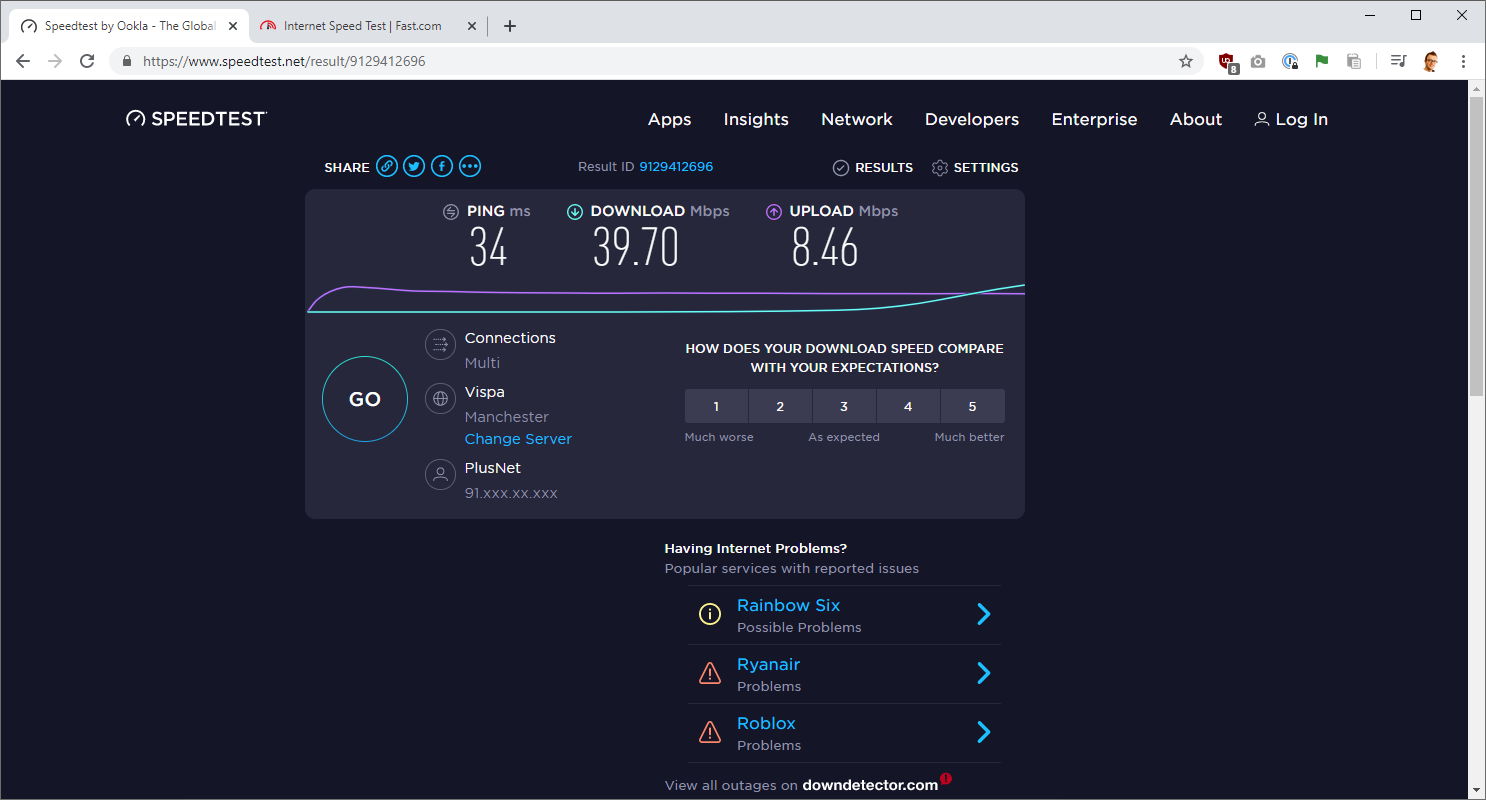Click the Speedtest logo
The width and height of the screenshot is (1486, 800).
pyautogui.click(x=196, y=119)
